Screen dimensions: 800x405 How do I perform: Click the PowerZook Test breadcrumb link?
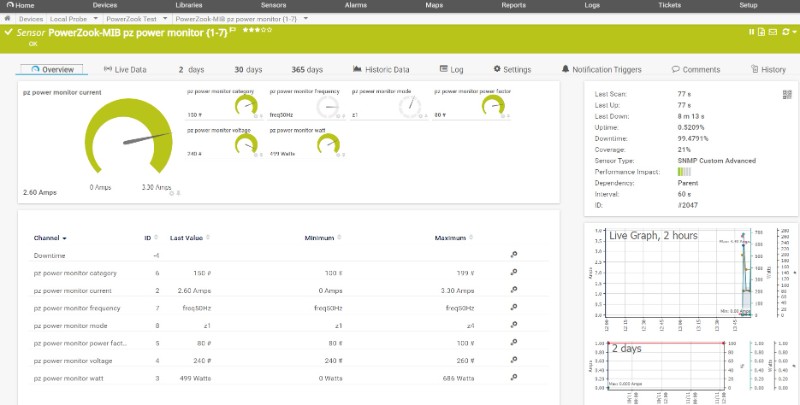click(x=132, y=19)
